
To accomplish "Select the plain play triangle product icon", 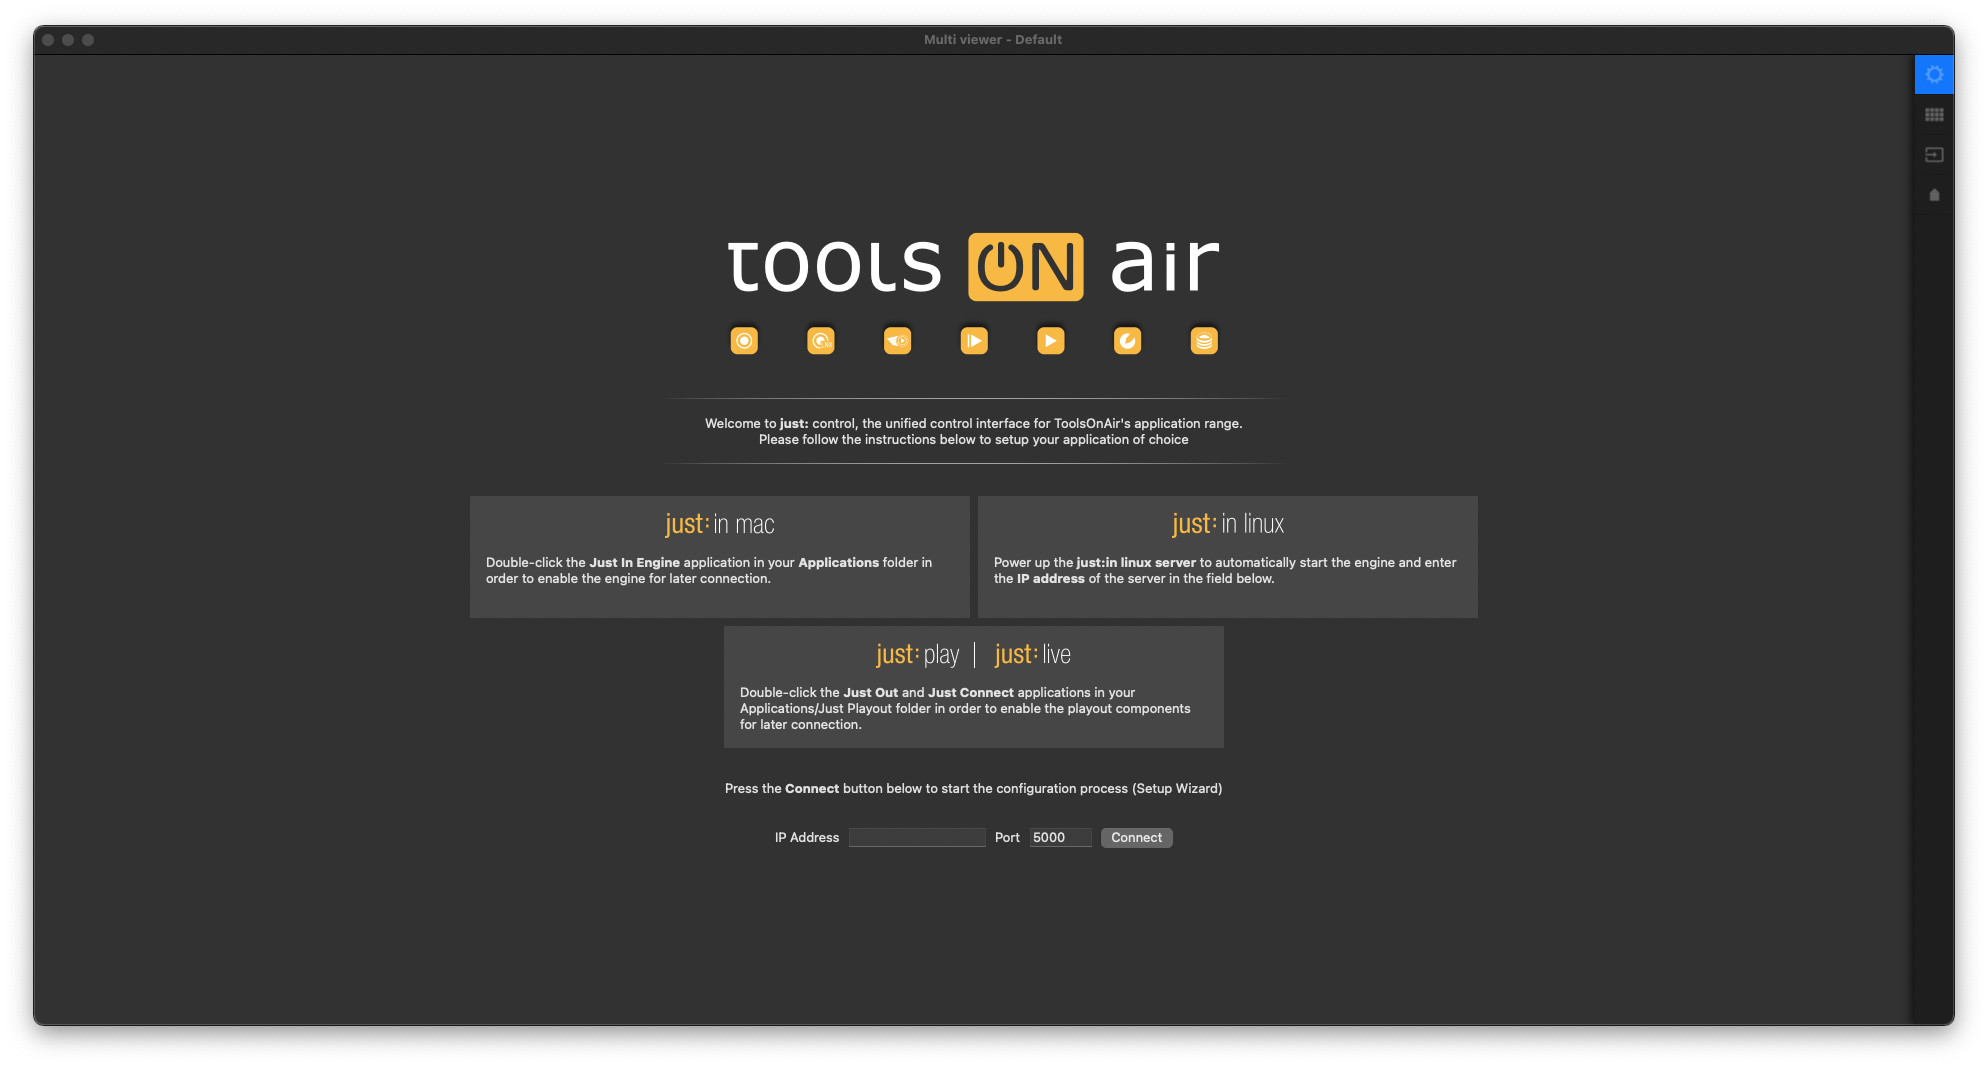I will pyautogui.click(x=1051, y=341).
